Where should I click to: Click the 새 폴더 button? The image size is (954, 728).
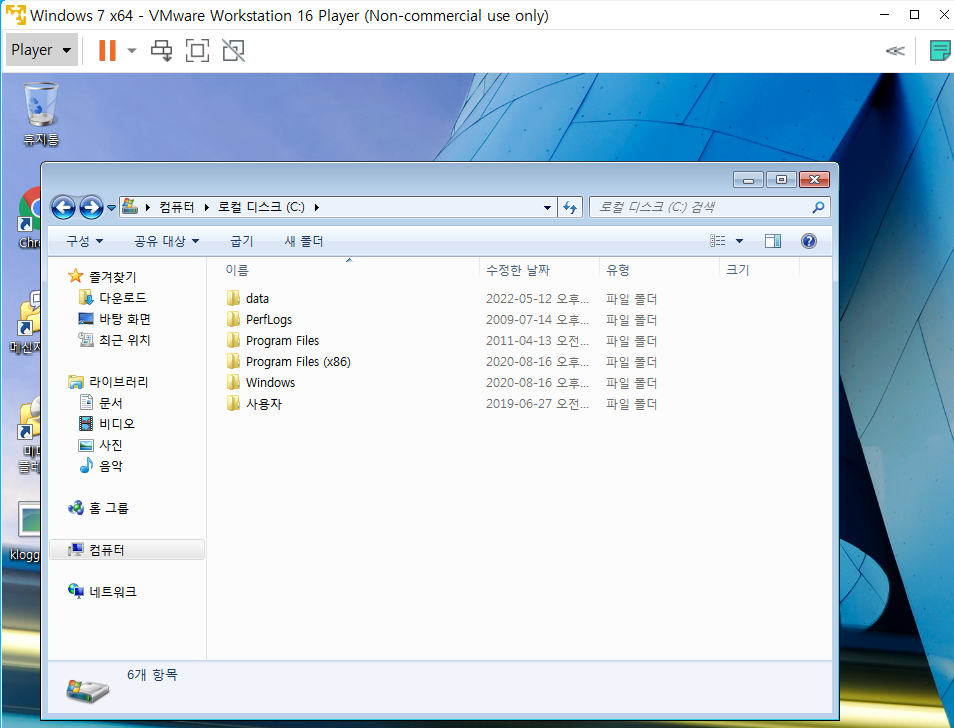click(x=304, y=241)
